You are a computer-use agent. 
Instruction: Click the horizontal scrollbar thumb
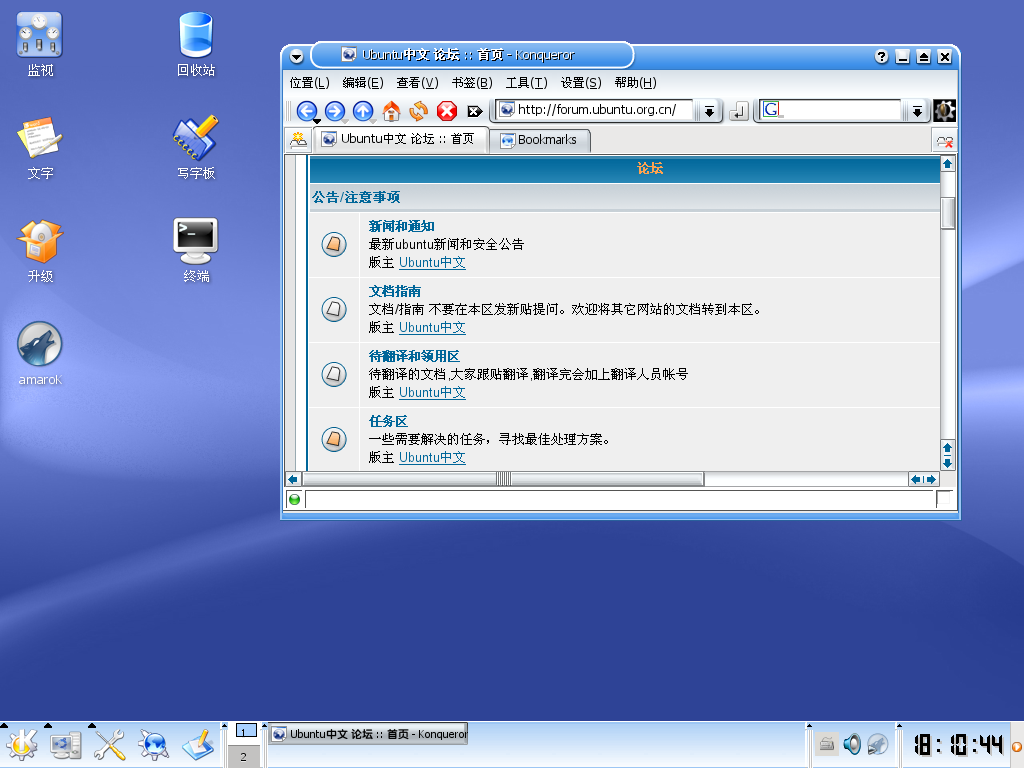[x=503, y=479]
